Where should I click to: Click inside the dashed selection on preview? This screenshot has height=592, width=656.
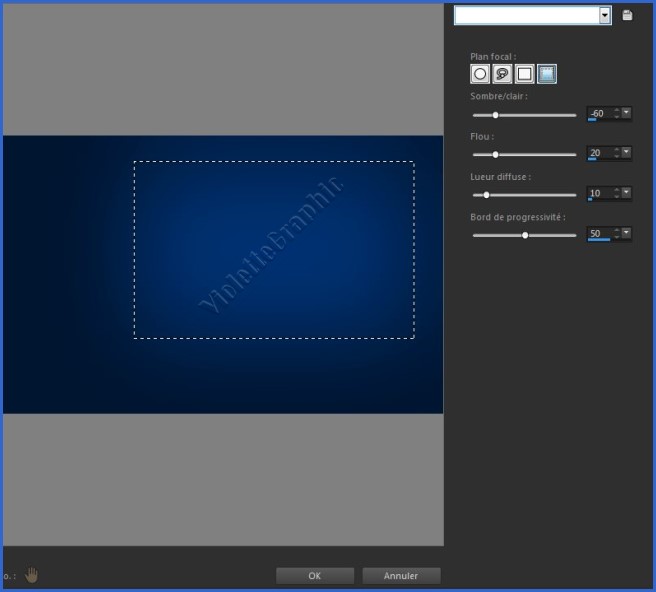pyautogui.click(x=273, y=249)
